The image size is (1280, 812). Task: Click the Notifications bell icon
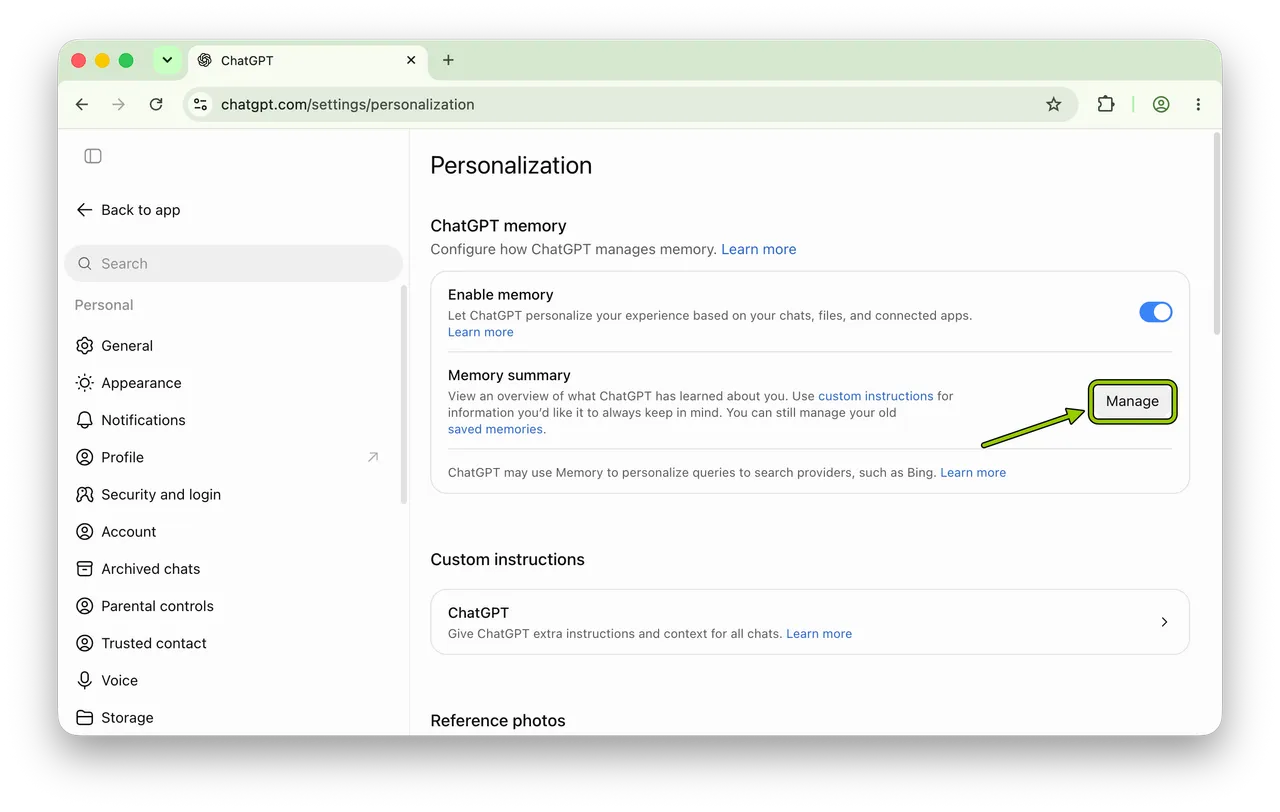[x=85, y=420]
